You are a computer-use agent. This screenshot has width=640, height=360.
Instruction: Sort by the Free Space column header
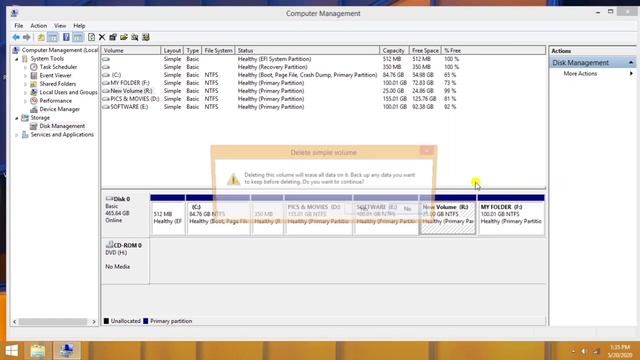click(x=425, y=51)
